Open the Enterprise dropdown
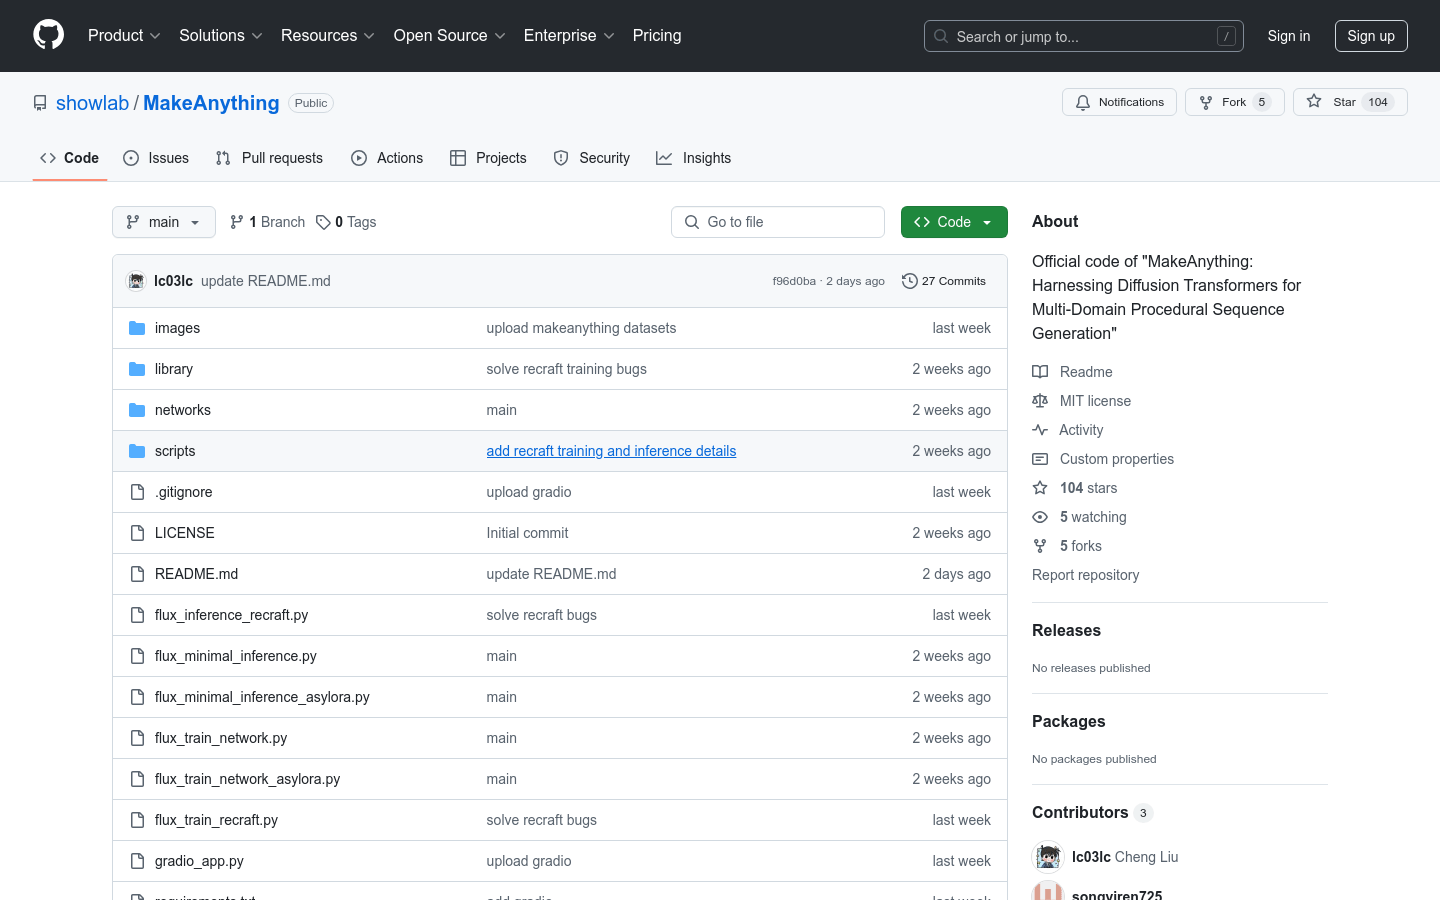The height and width of the screenshot is (900, 1440). pyautogui.click(x=569, y=36)
